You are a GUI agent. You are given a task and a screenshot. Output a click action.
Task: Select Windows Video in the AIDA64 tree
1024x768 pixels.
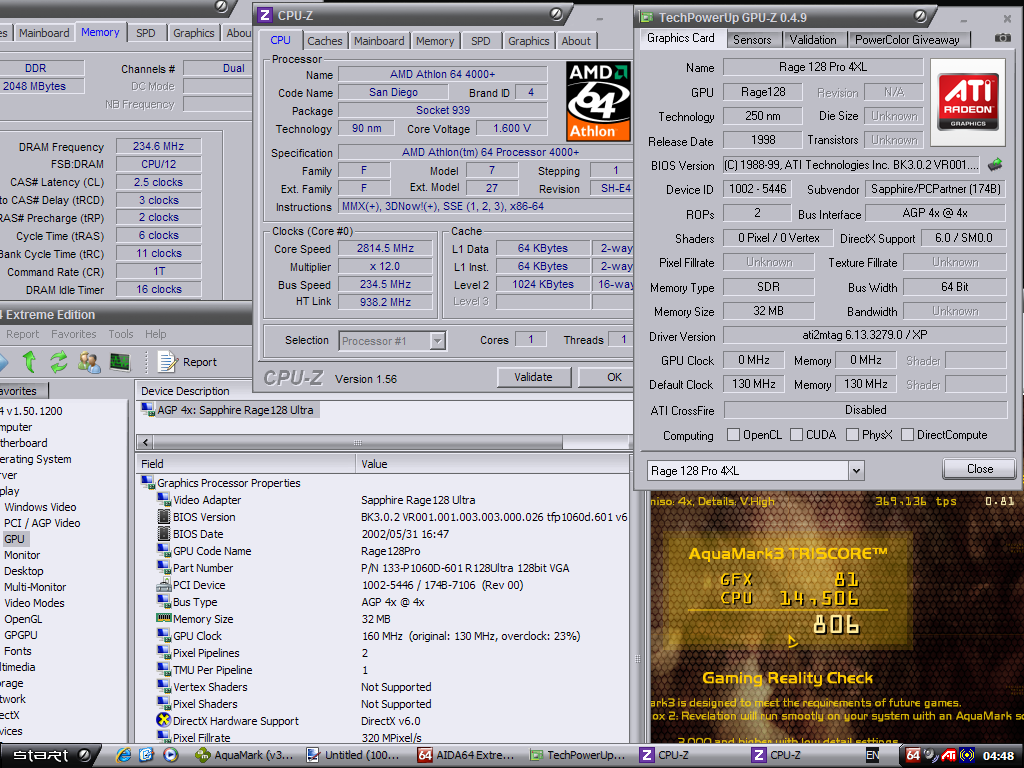pos(40,507)
